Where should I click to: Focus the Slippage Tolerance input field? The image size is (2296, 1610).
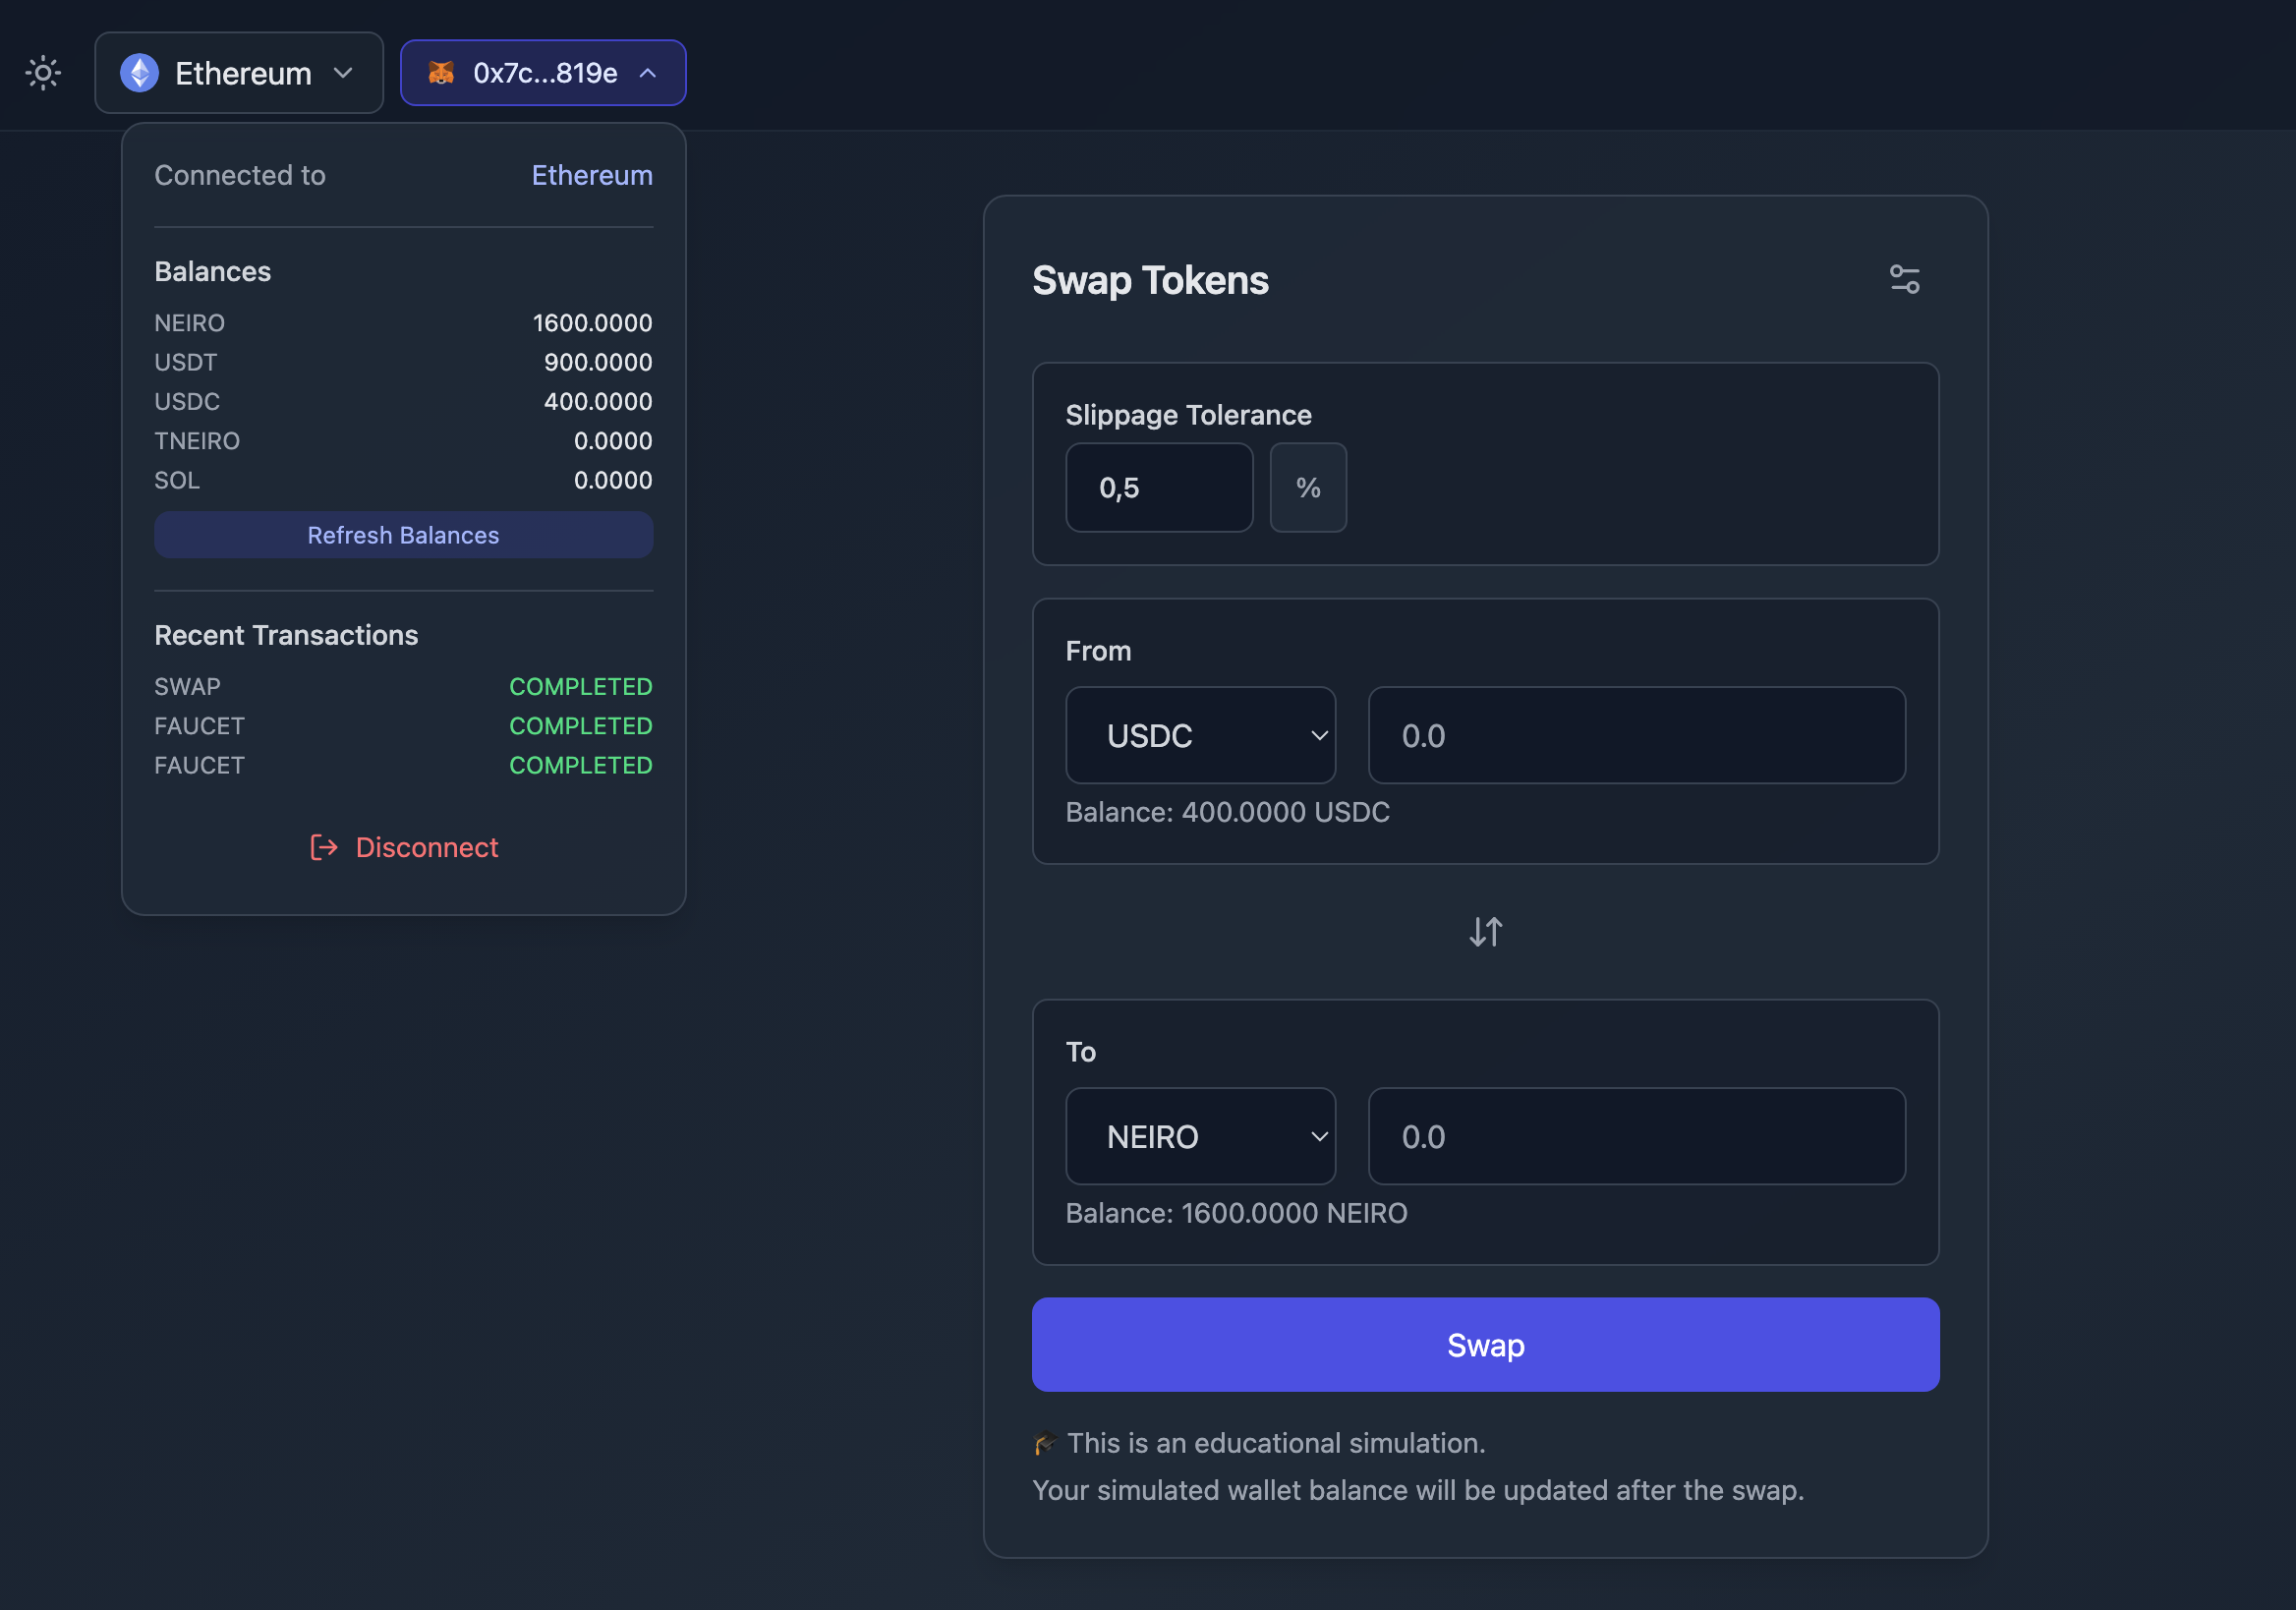[1158, 488]
